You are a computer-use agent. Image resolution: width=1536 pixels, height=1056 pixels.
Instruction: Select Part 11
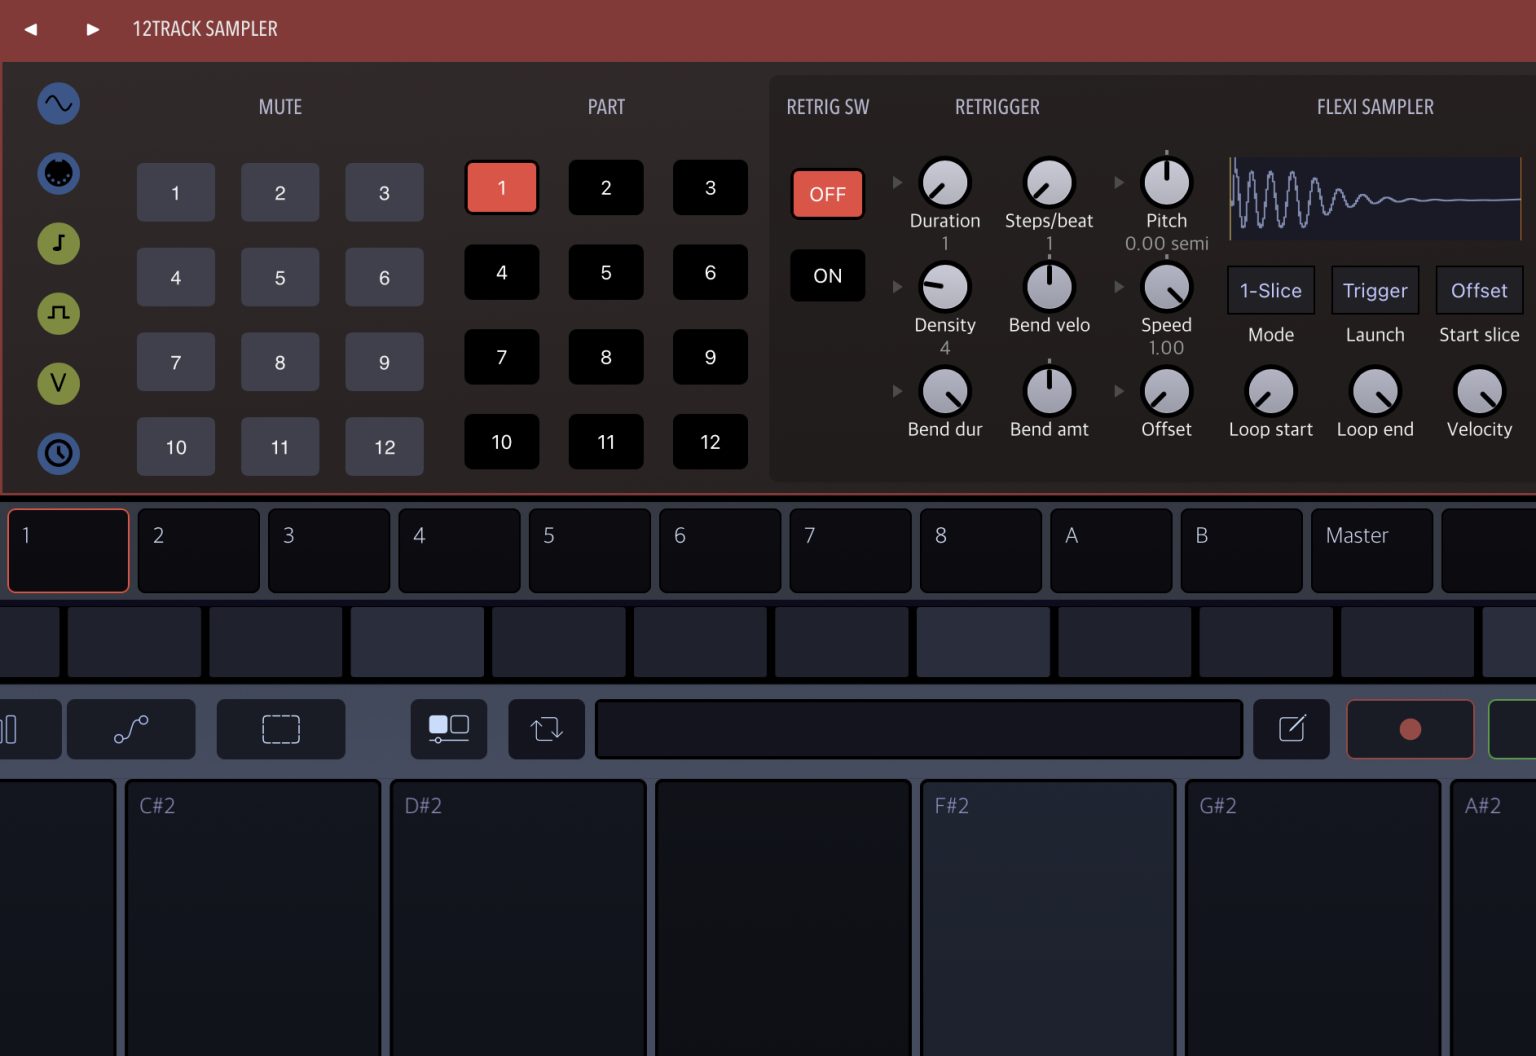pyautogui.click(x=606, y=442)
